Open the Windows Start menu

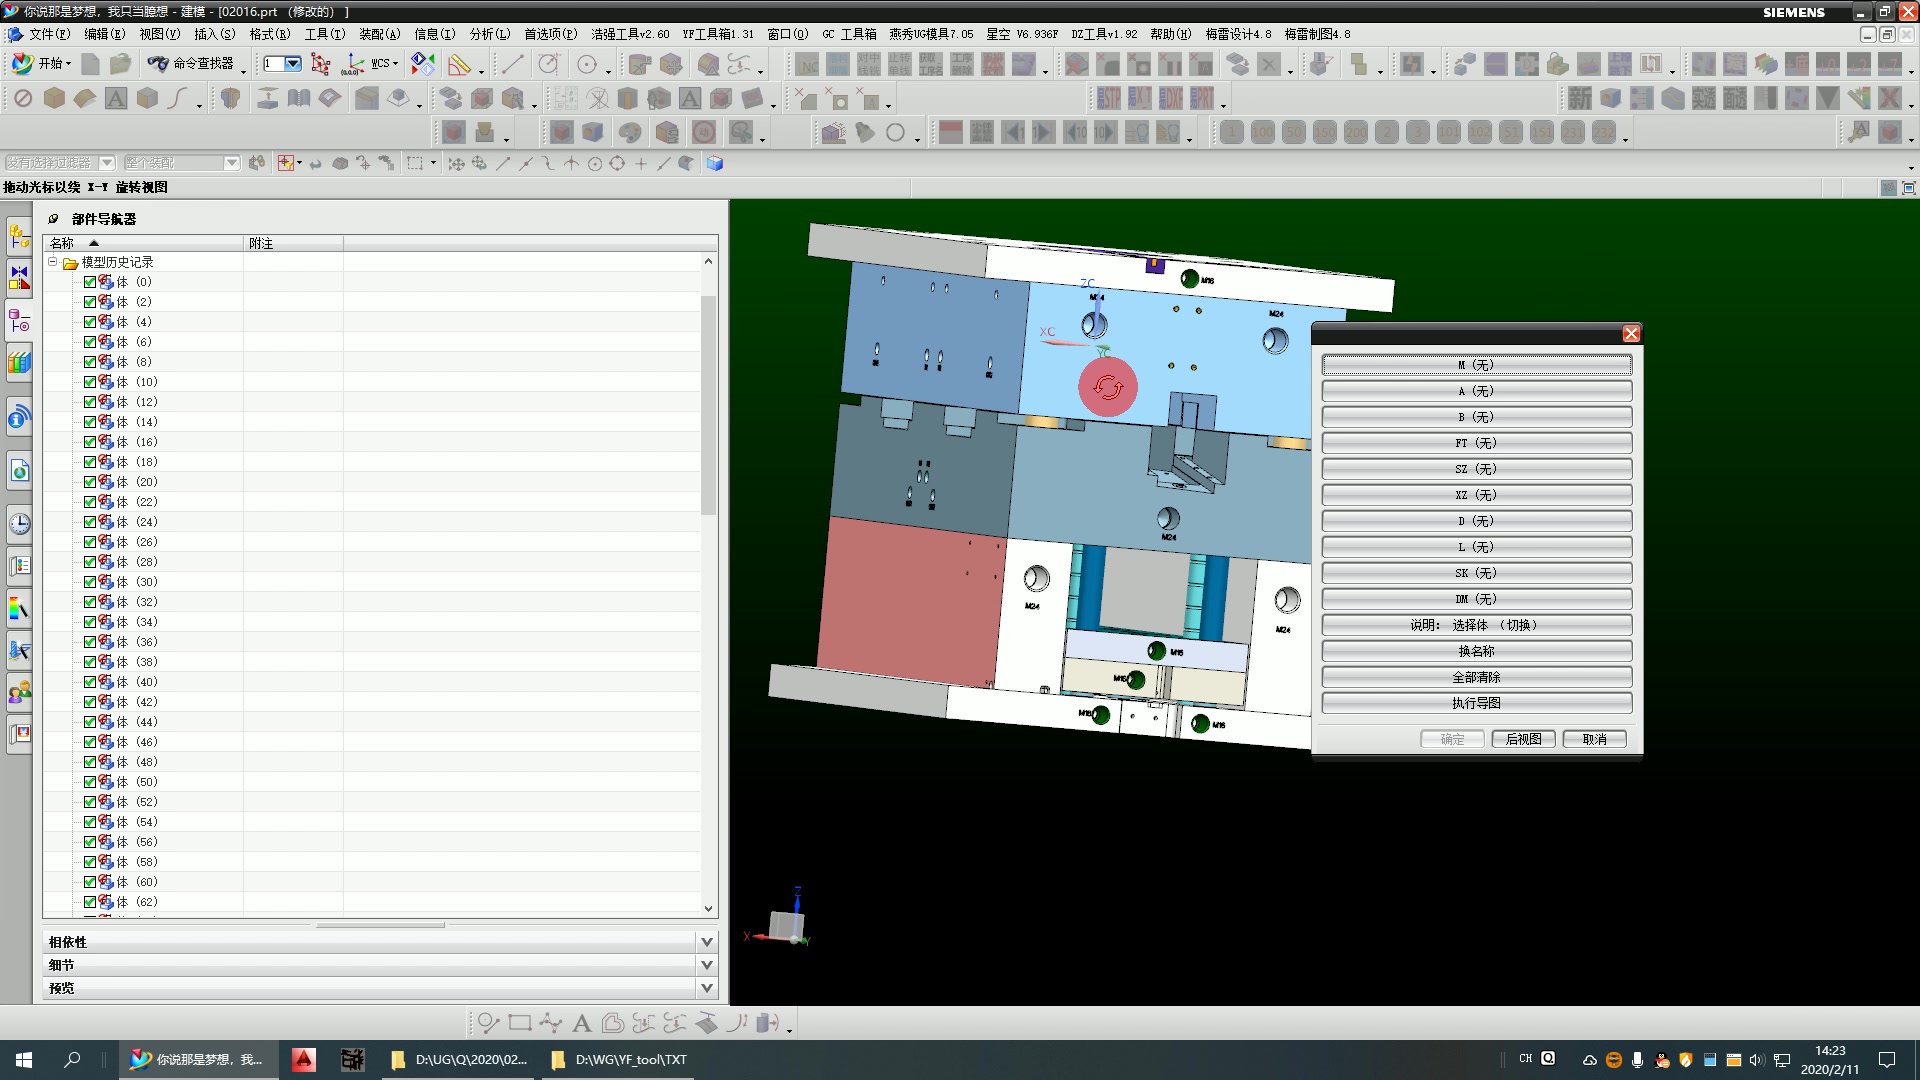pyautogui.click(x=24, y=1060)
